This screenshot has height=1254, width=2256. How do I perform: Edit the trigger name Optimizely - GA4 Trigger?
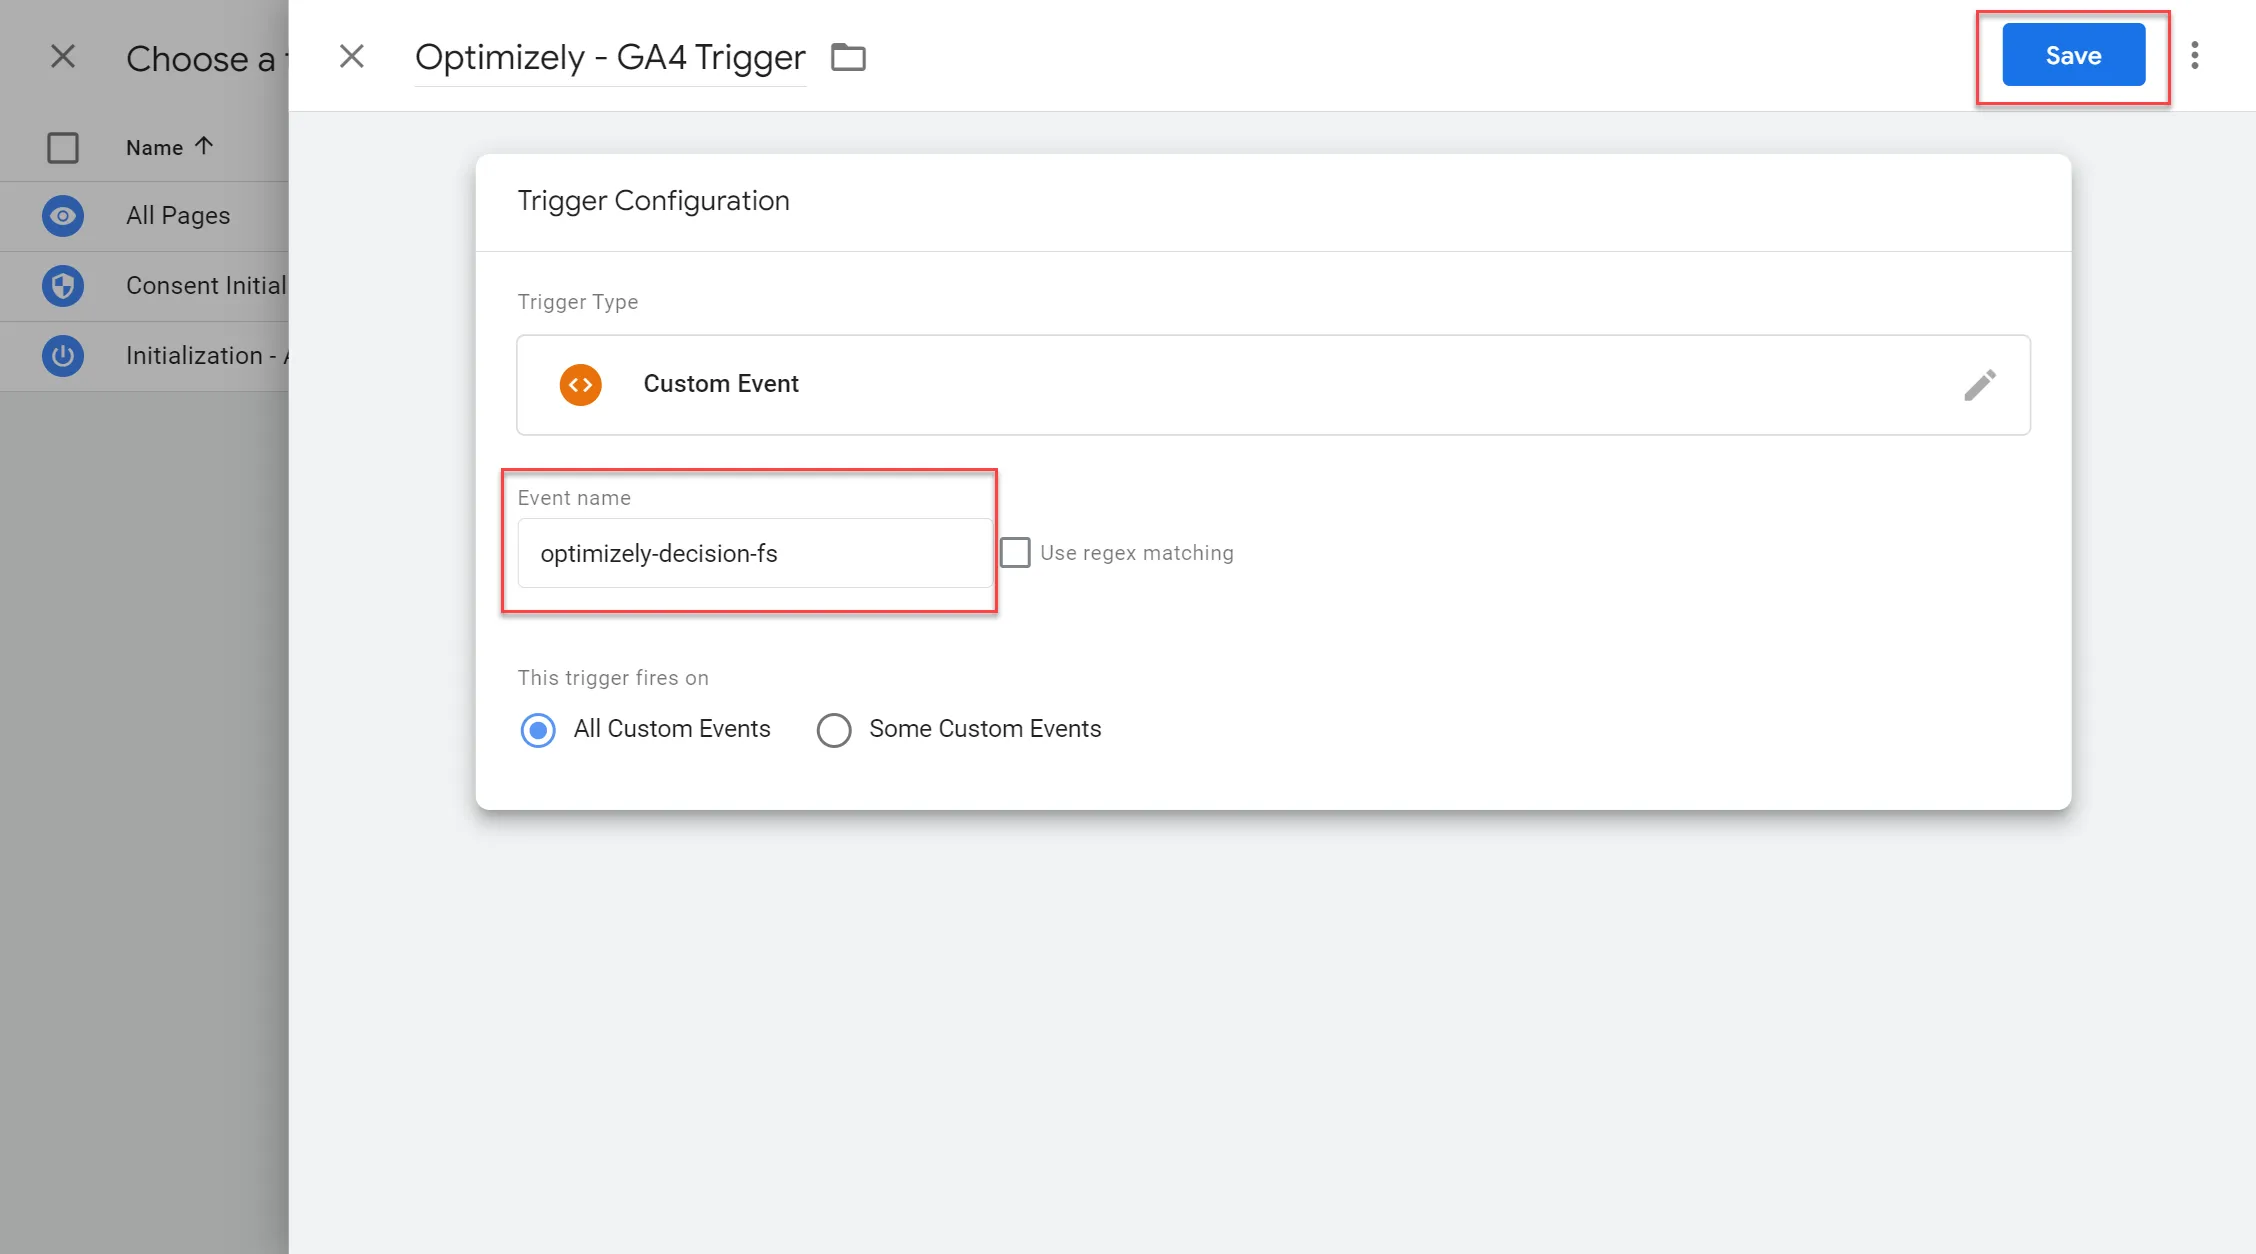pos(610,57)
